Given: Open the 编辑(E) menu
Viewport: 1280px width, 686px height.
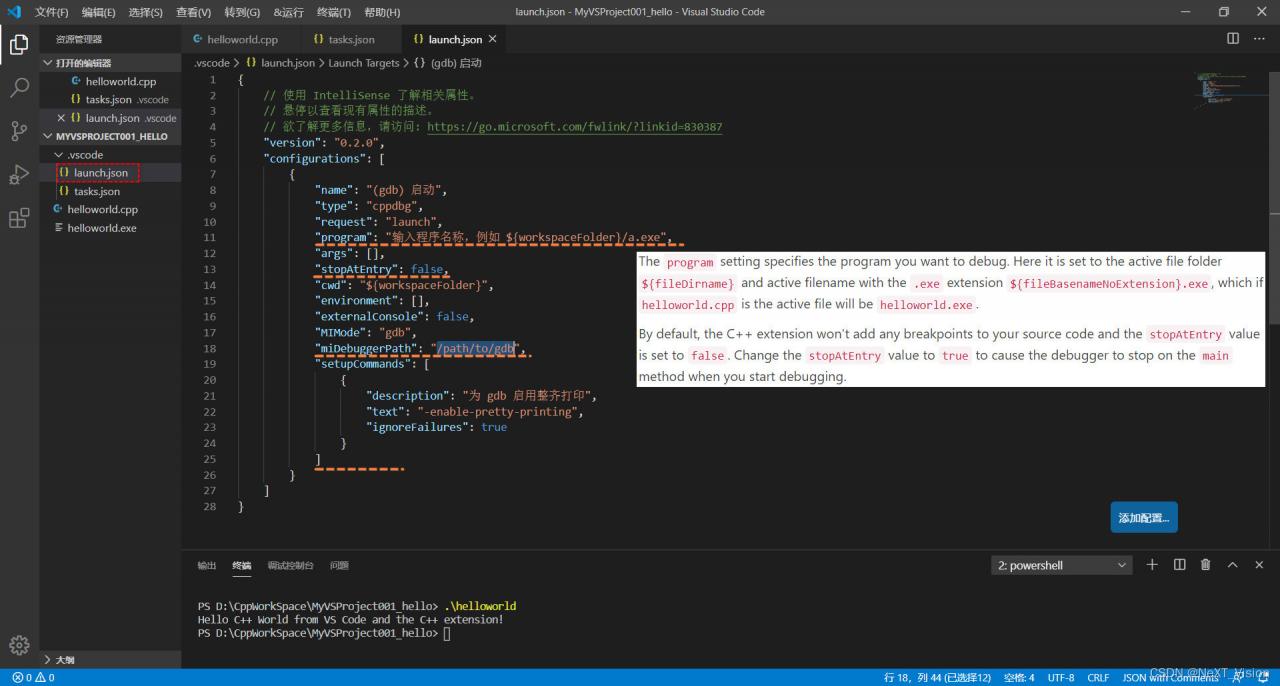Looking at the screenshot, I should point(98,12).
